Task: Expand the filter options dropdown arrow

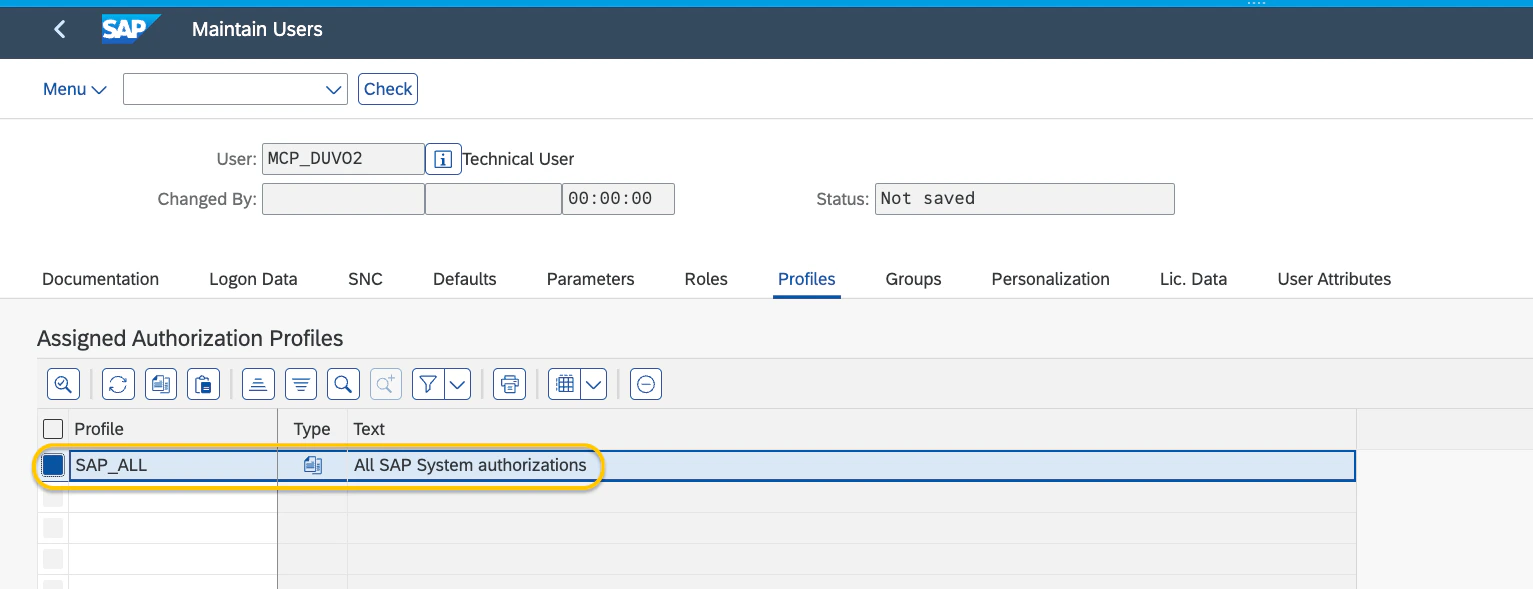Action: pos(458,384)
